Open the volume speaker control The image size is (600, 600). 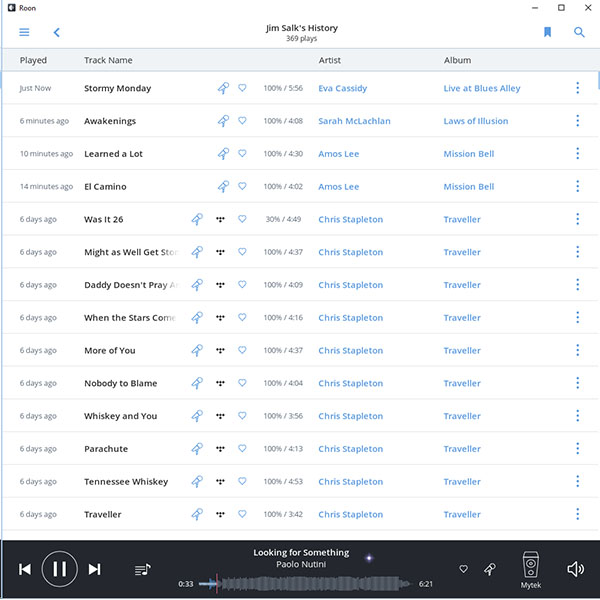[575, 569]
